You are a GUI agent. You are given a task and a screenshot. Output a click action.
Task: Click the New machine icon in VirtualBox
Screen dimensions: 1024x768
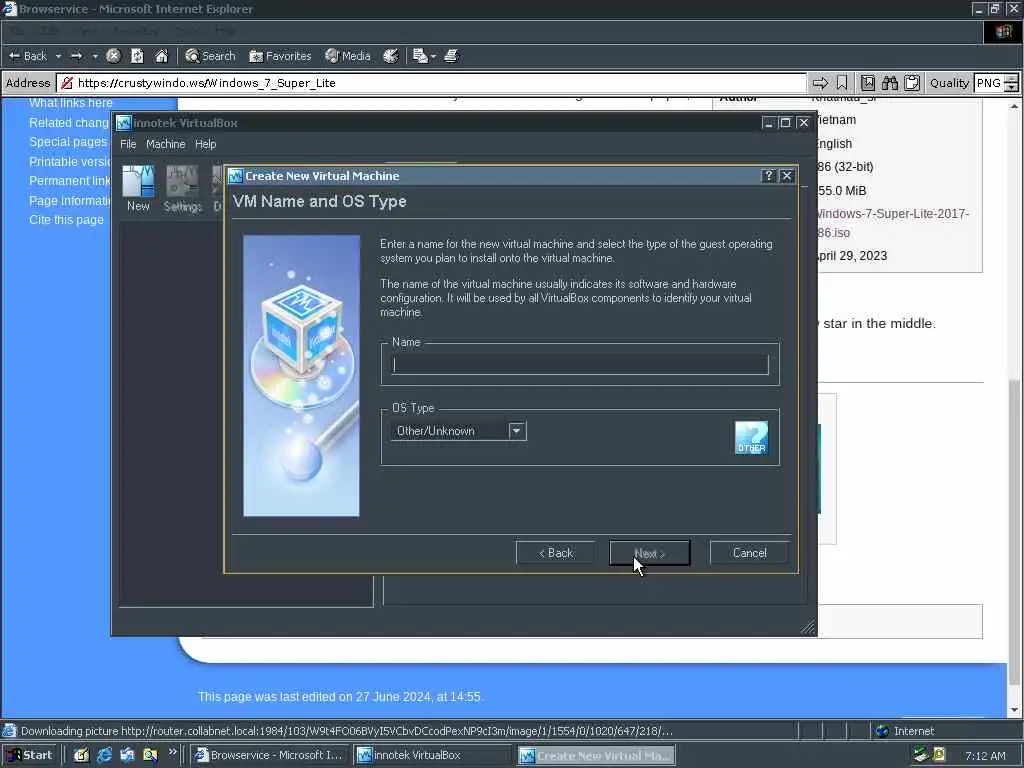138,188
